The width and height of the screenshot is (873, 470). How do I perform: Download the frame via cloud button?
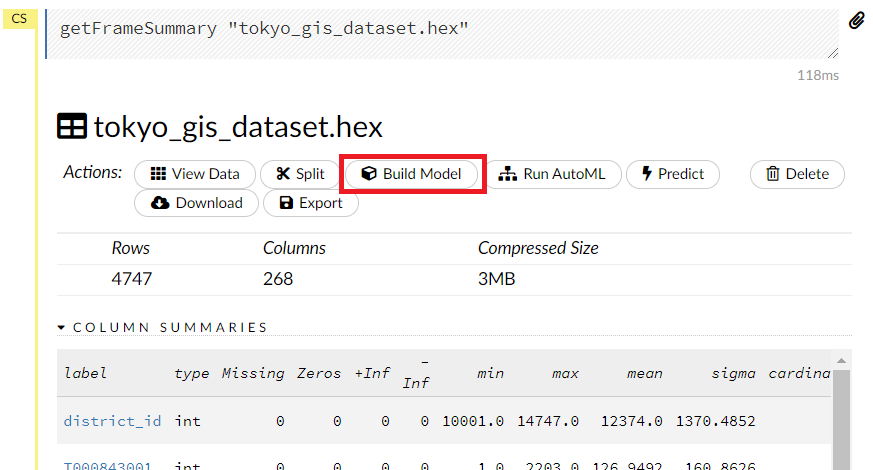197,203
